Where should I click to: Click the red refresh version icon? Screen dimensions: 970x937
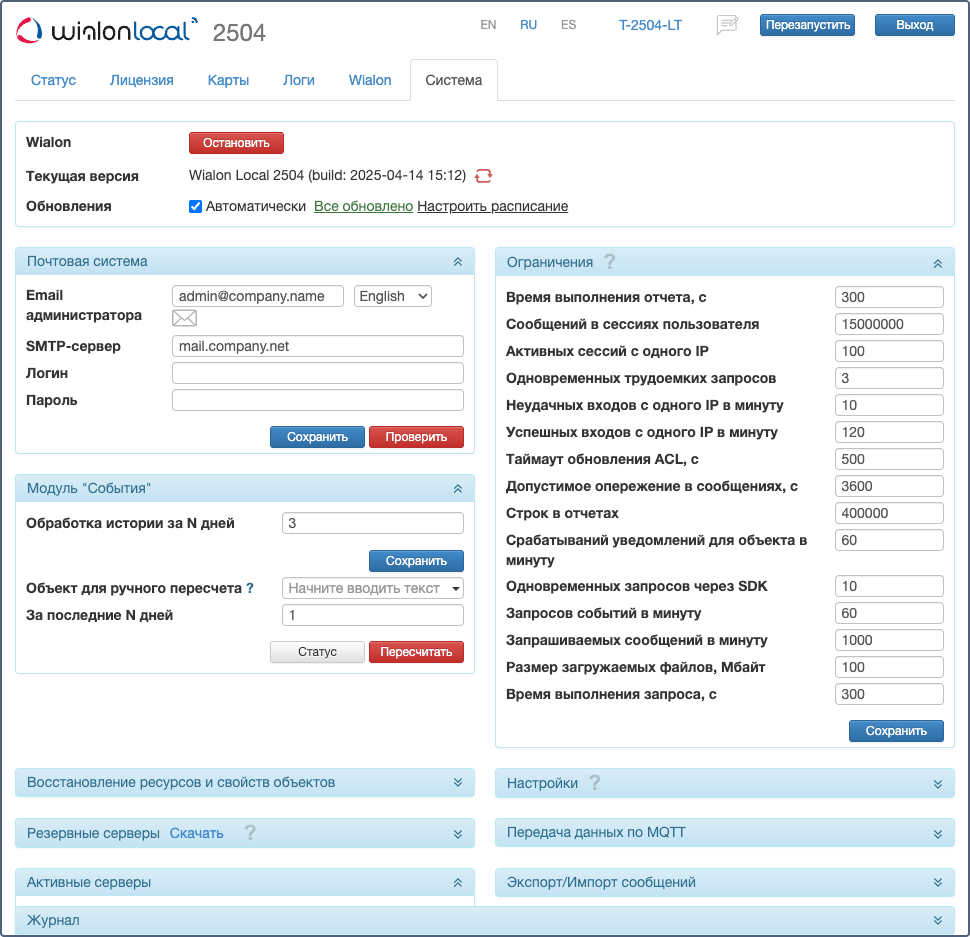point(483,176)
